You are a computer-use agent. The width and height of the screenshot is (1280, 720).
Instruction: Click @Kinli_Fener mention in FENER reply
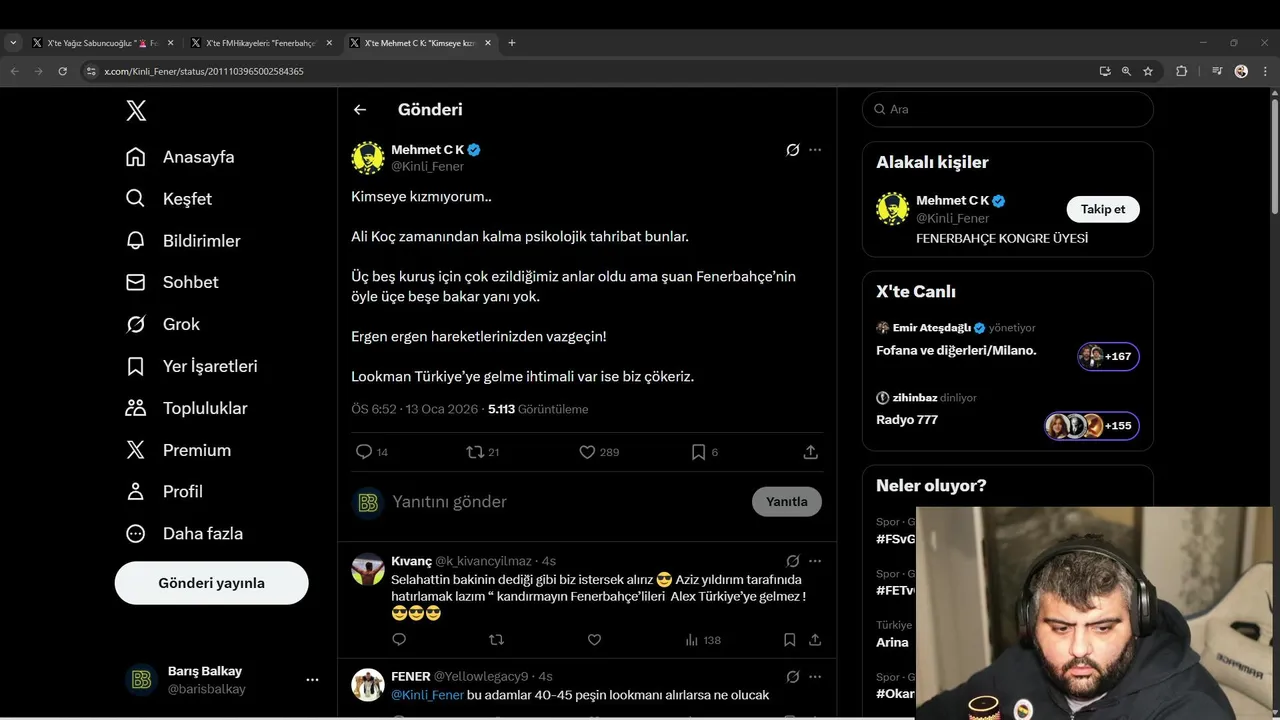(427, 695)
